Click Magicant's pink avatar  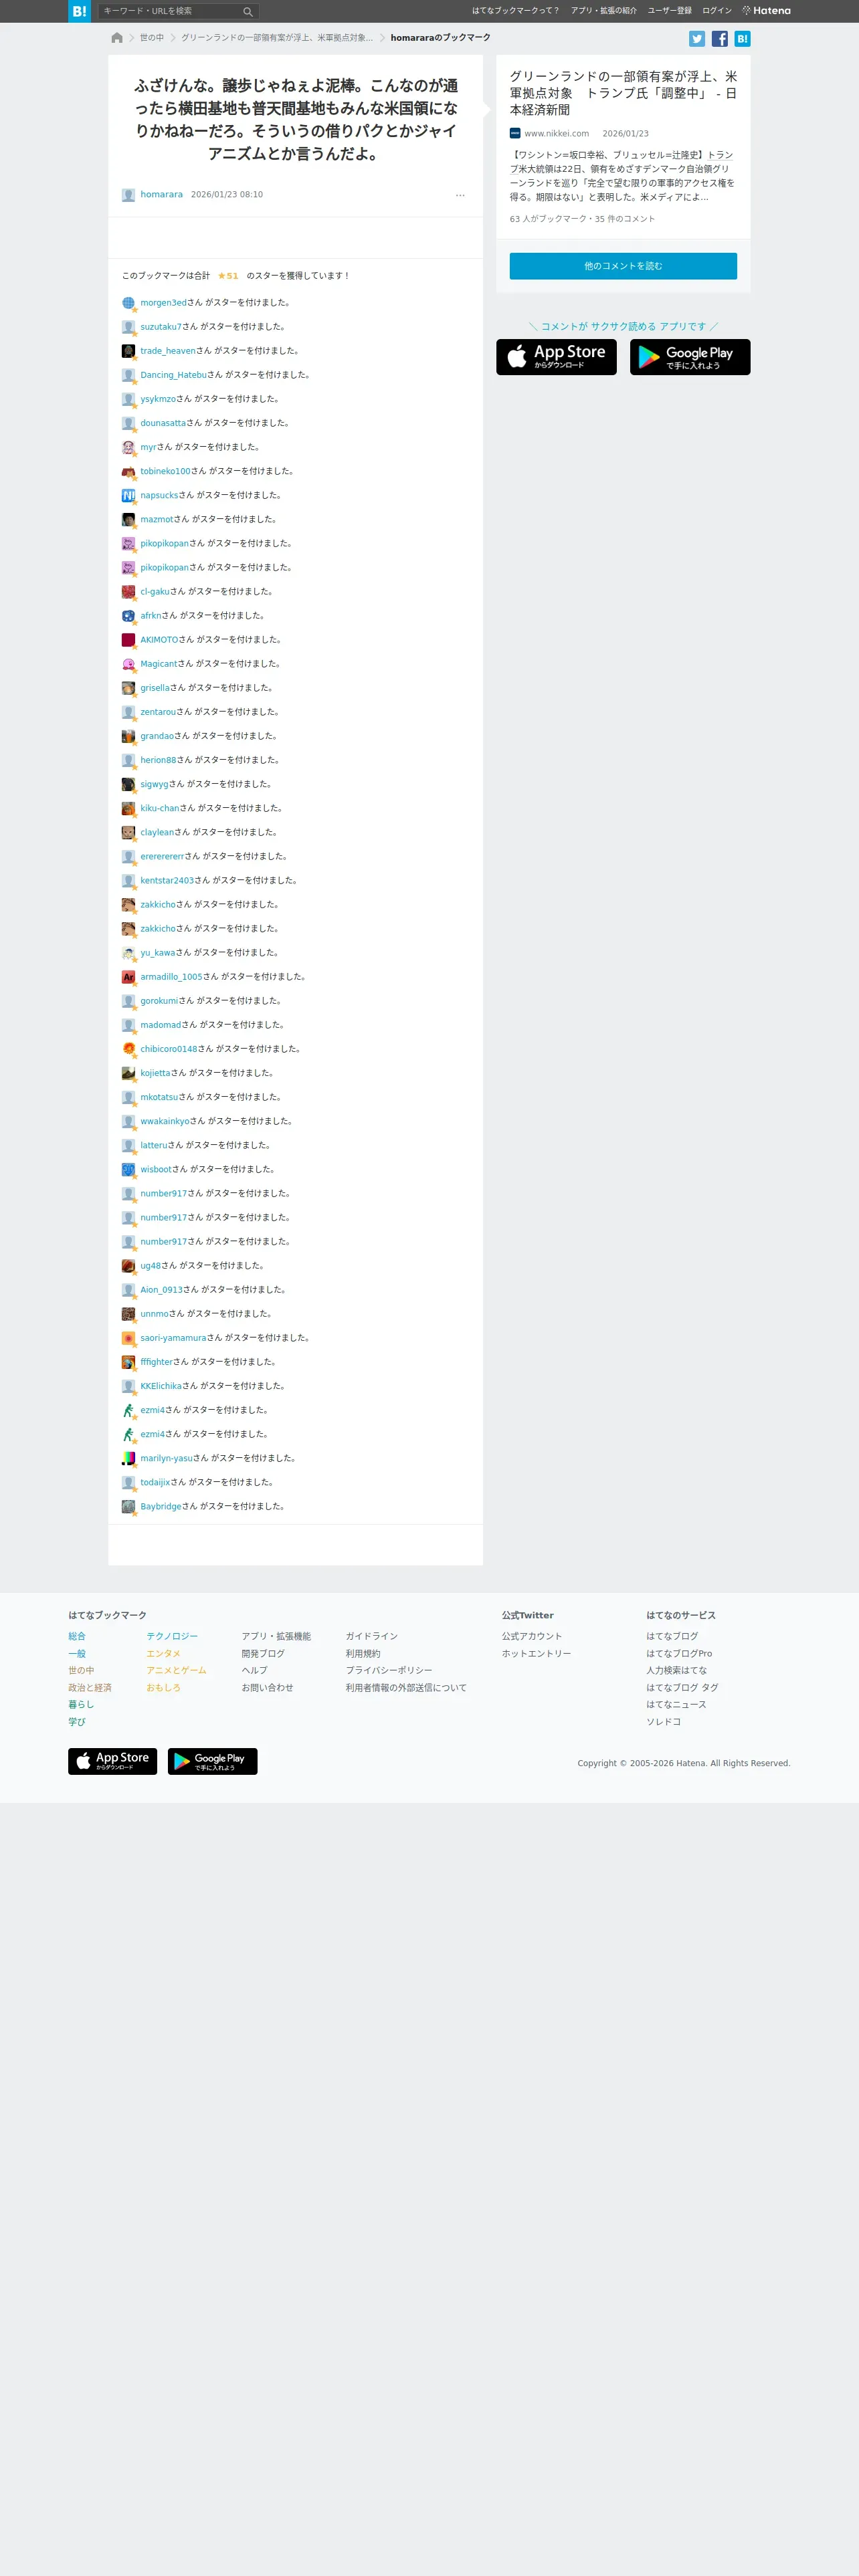click(128, 664)
